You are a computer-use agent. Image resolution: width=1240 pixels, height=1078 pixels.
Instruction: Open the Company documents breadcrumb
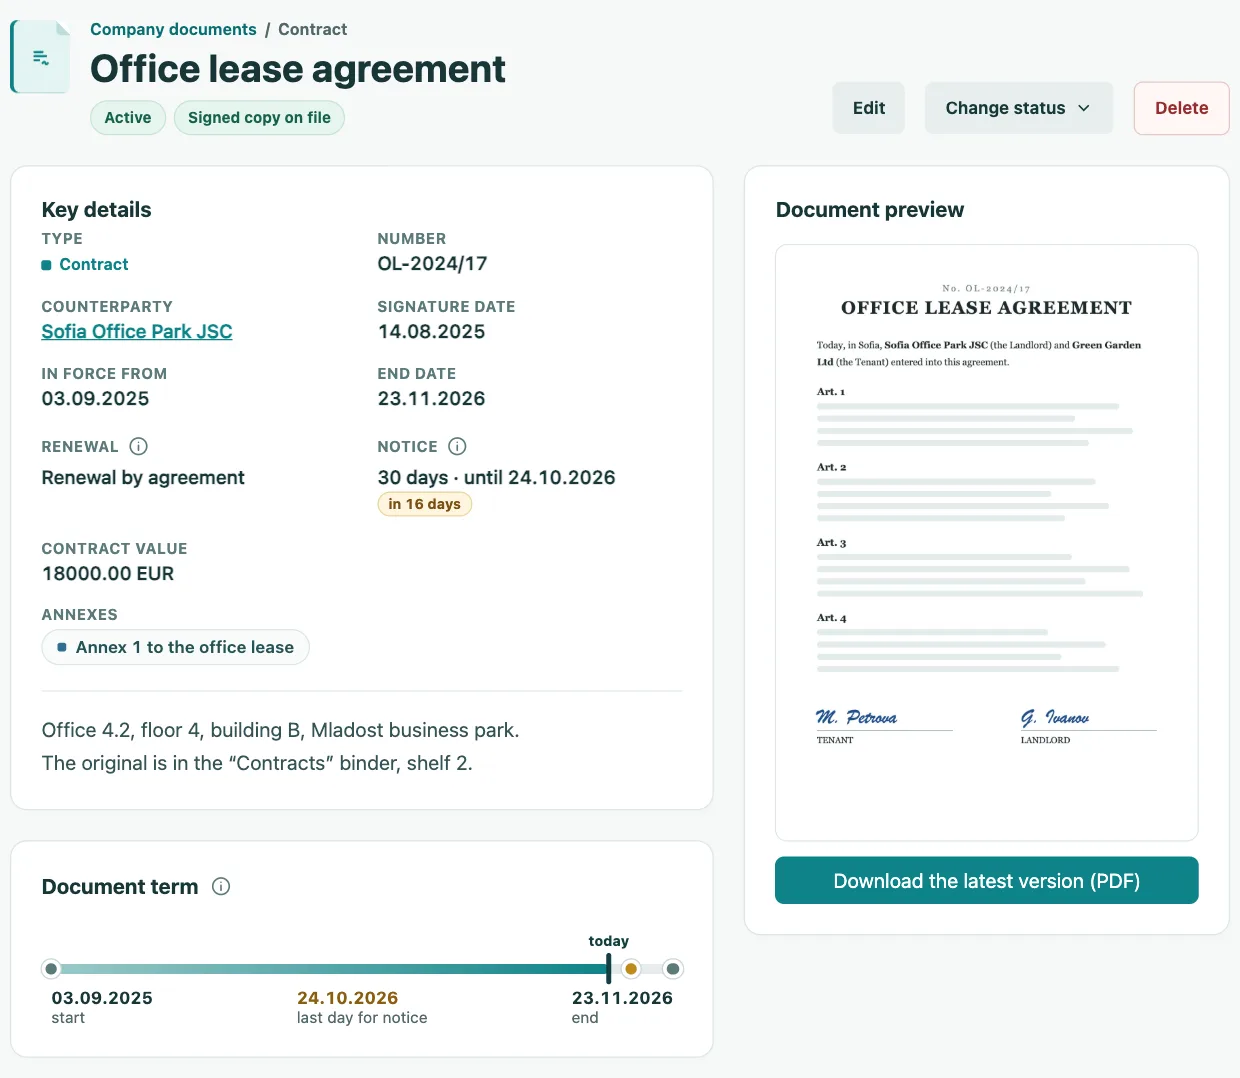(173, 29)
